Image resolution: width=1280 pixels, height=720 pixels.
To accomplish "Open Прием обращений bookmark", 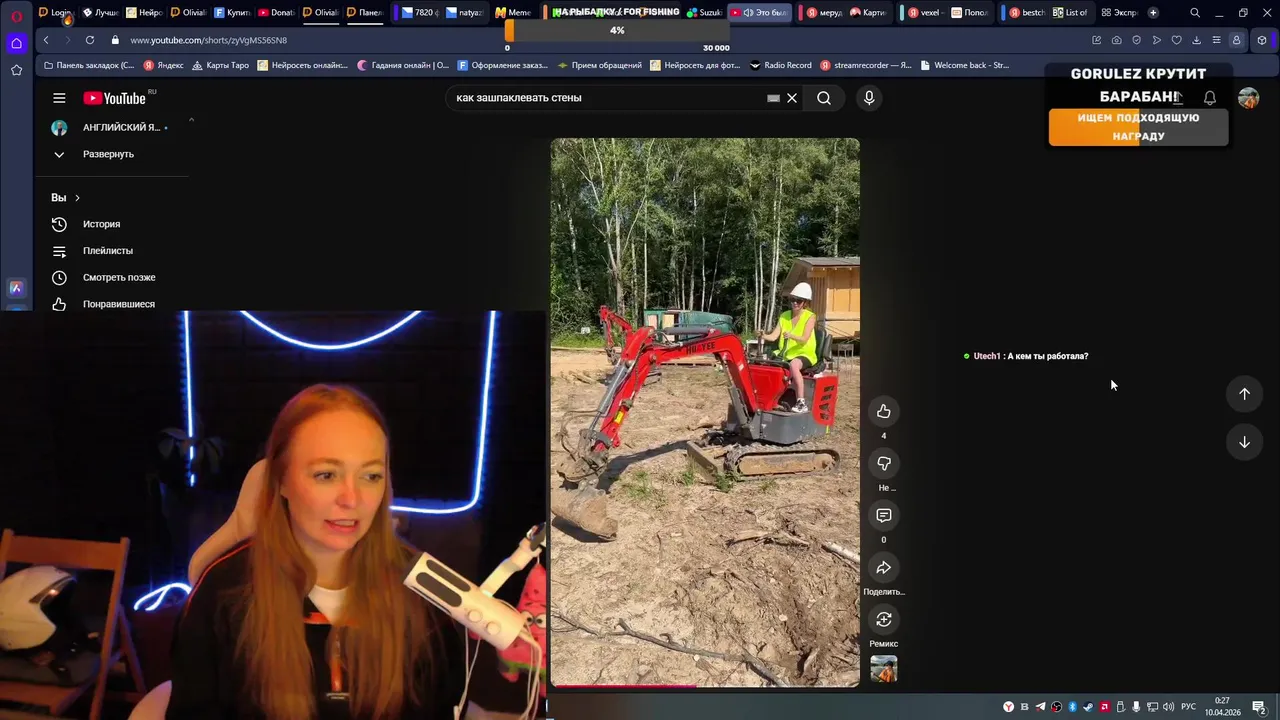I will (599, 65).
